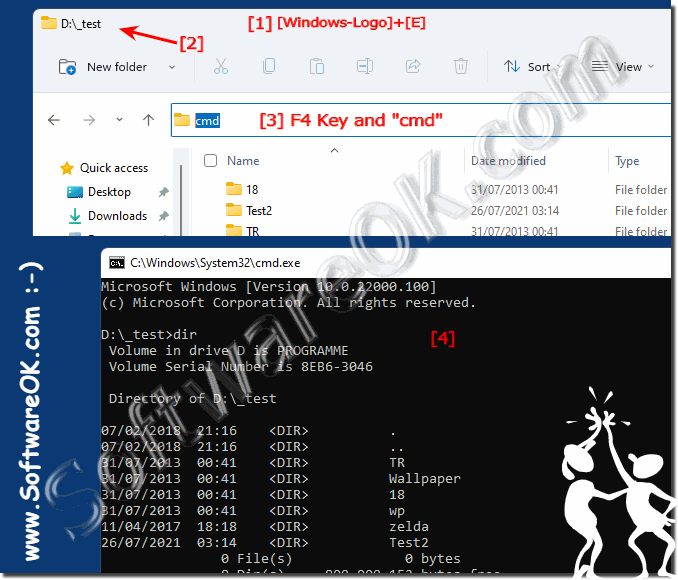The width and height of the screenshot is (678, 580).
Task: Click the New folder button
Action: [103, 67]
